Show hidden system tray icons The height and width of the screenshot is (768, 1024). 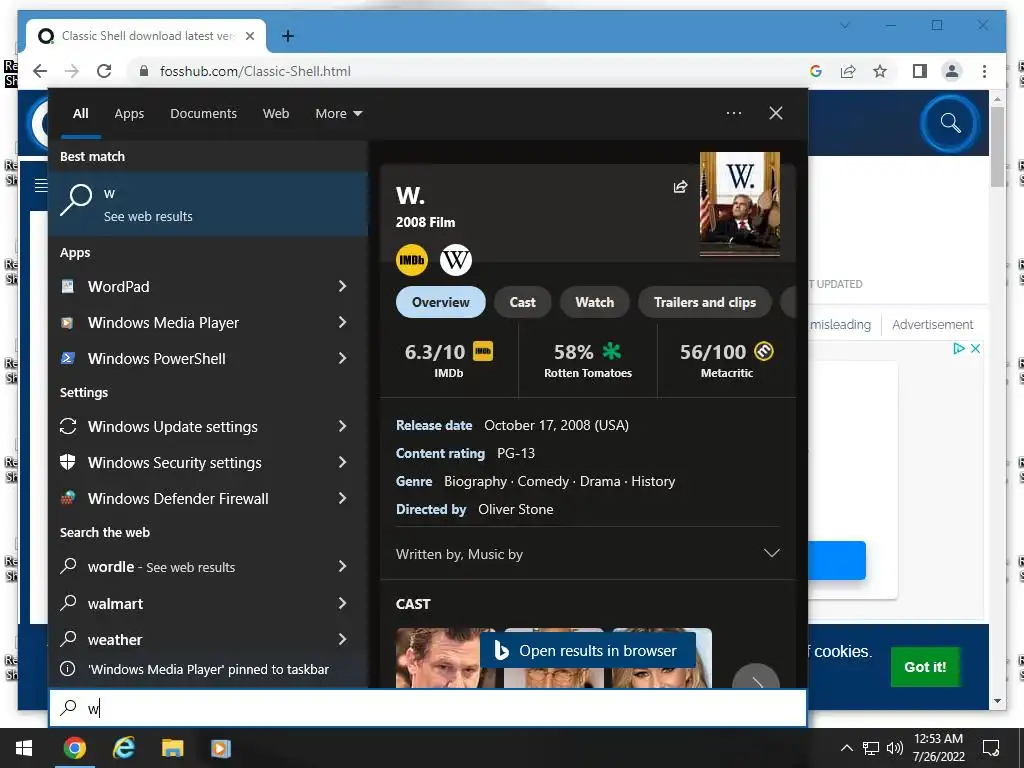pos(846,748)
